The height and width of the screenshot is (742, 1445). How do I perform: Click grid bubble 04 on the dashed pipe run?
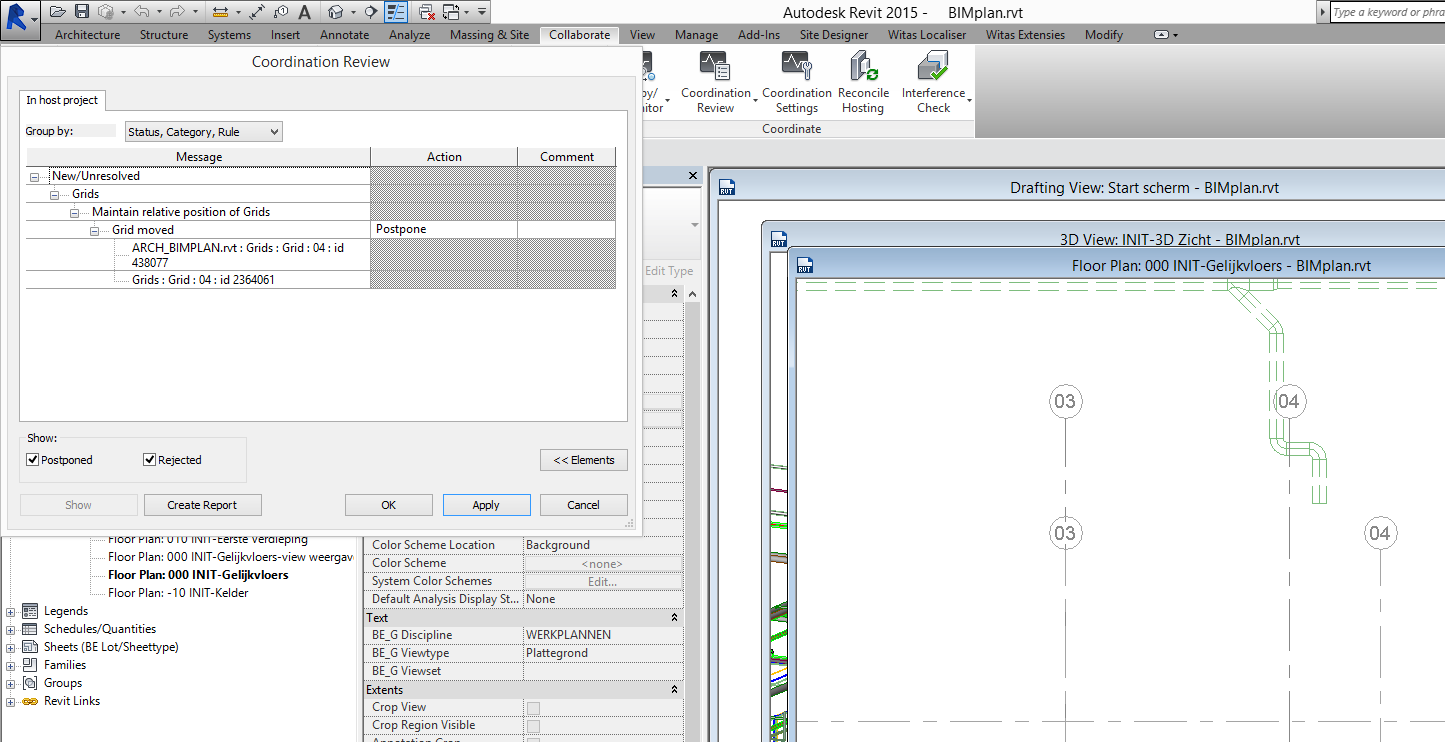point(1288,402)
